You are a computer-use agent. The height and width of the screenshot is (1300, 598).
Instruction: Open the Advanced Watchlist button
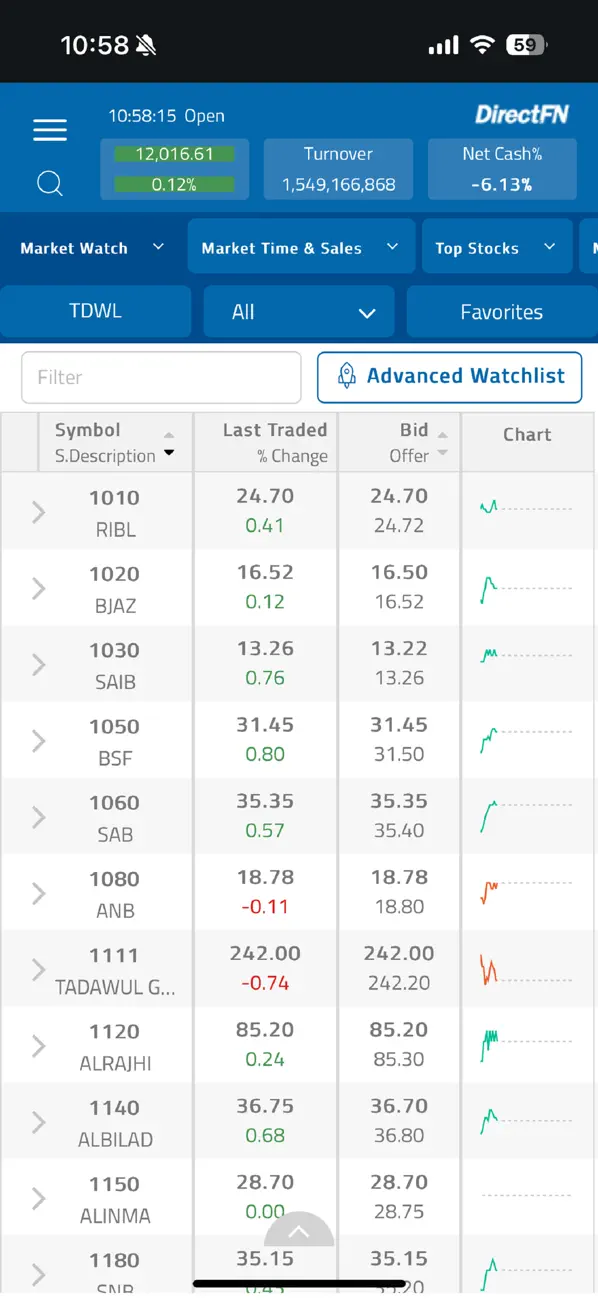(x=450, y=377)
